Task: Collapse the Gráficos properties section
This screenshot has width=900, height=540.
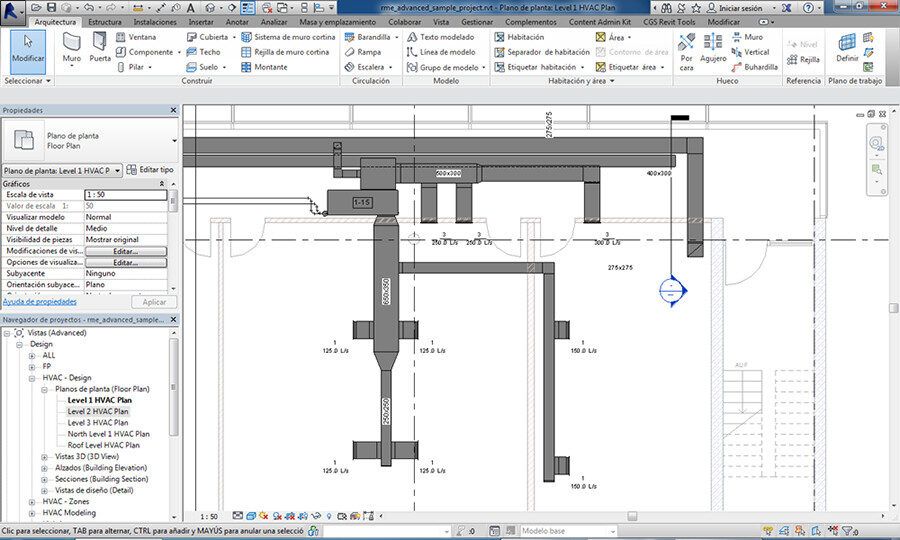Action: (x=161, y=184)
